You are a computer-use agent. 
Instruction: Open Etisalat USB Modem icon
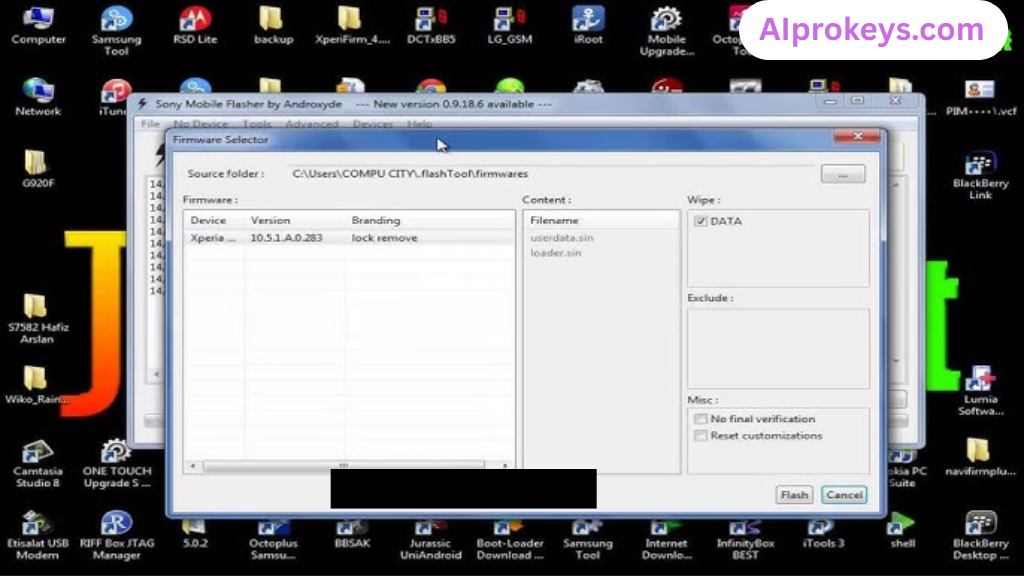point(38,536)
